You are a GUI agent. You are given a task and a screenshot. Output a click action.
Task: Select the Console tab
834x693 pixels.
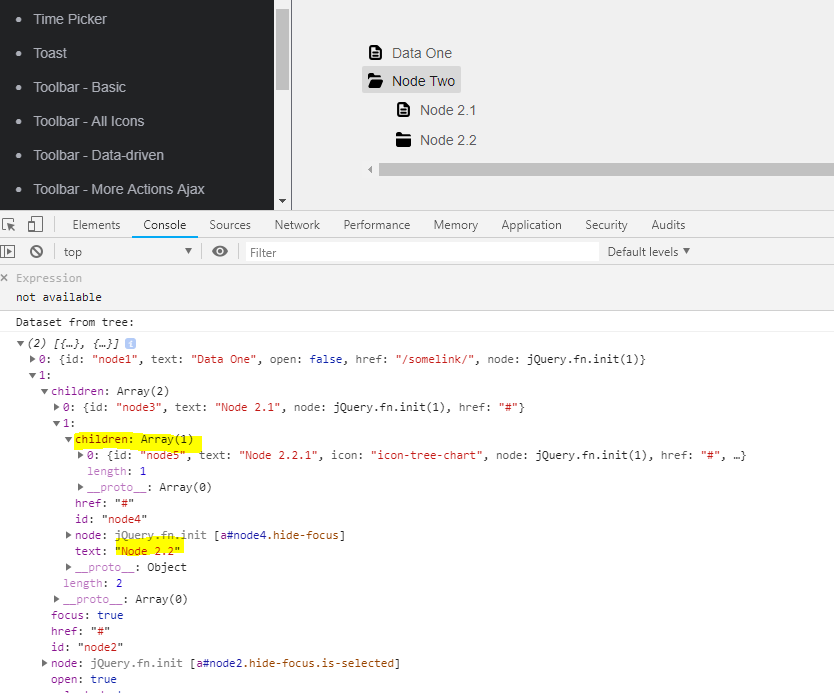coord(165,225)
